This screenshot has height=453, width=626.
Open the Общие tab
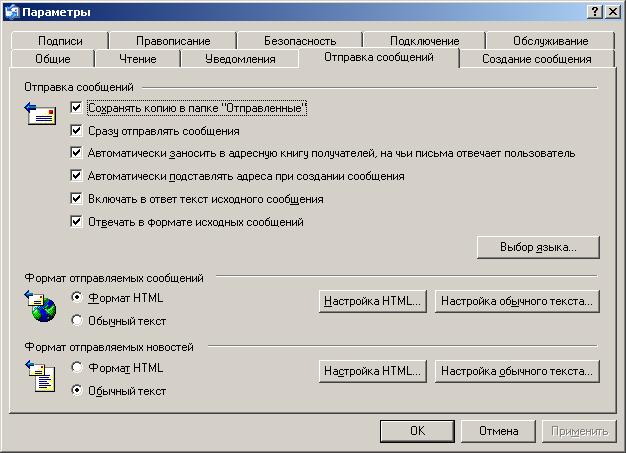[x=53, y=59]
